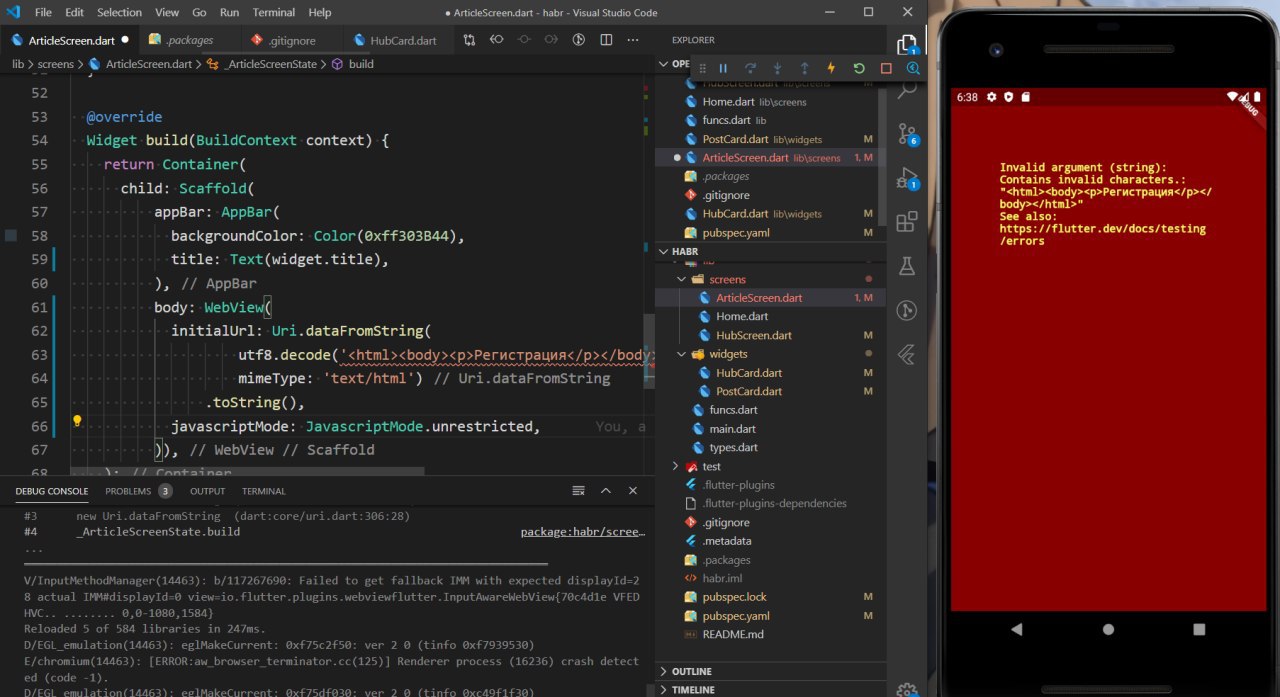Open the Git Graph activity icon
This screenshot has height=697, width=1280.
(x=907, y=310)
